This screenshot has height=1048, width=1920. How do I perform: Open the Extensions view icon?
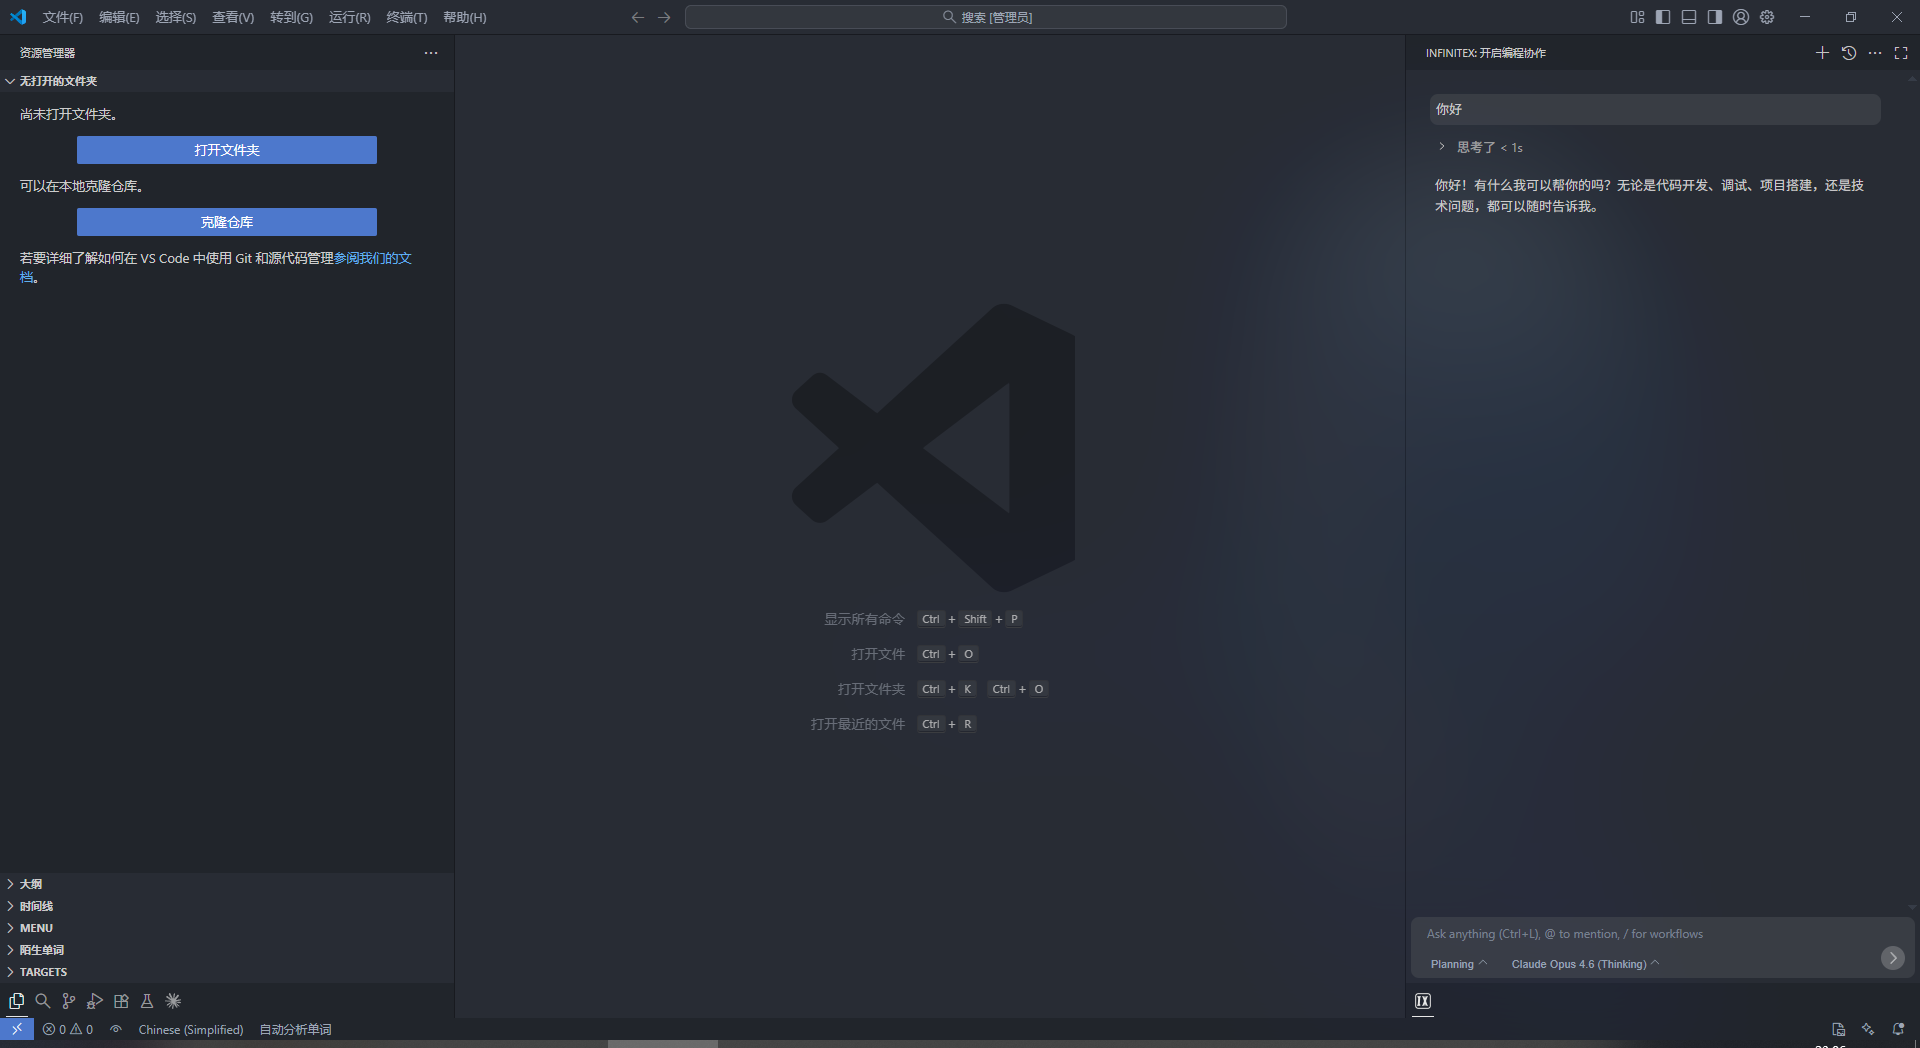(121, 1001)
